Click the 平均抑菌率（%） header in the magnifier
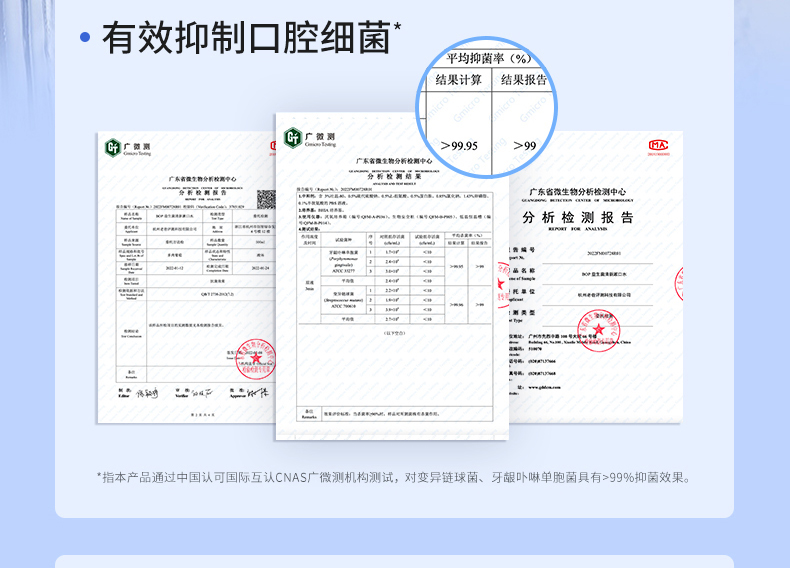This screenshot has width=790, height=568. [x=489, y=58]
